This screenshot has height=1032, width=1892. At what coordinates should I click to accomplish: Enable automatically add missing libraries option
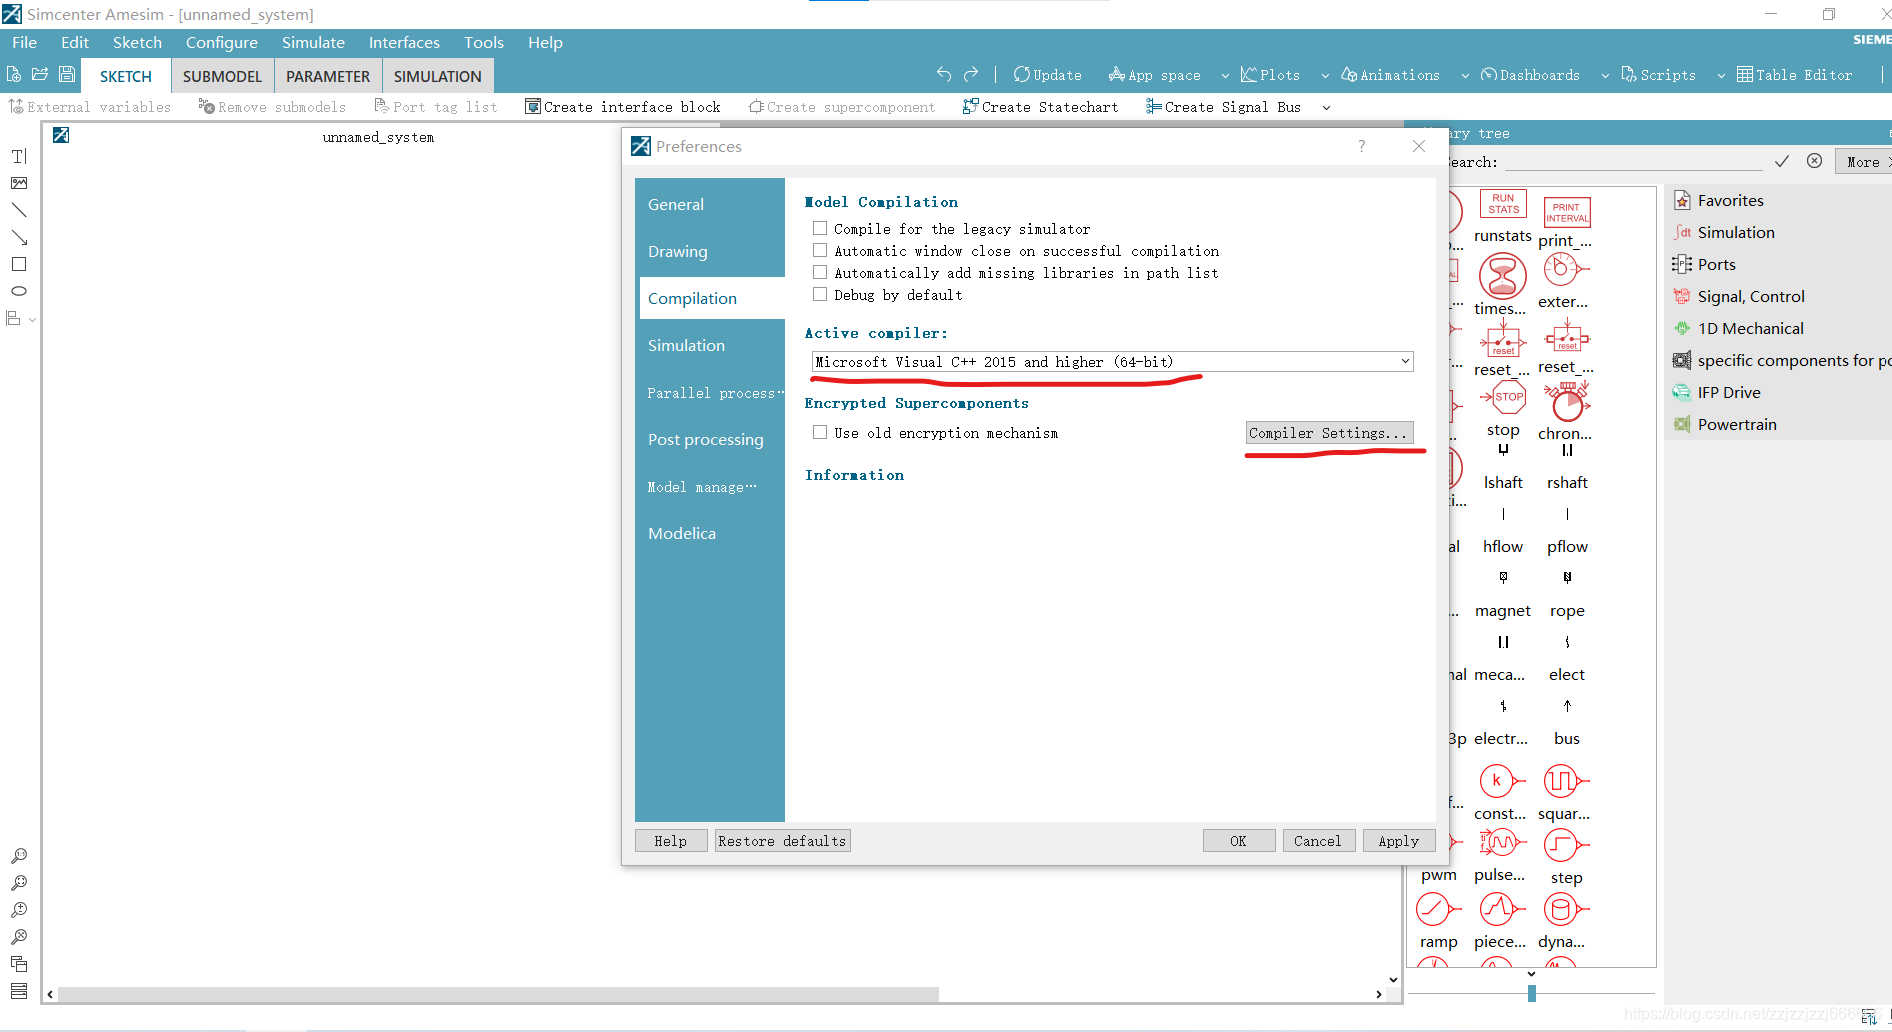pyautogui.click(x=820, y=272)
